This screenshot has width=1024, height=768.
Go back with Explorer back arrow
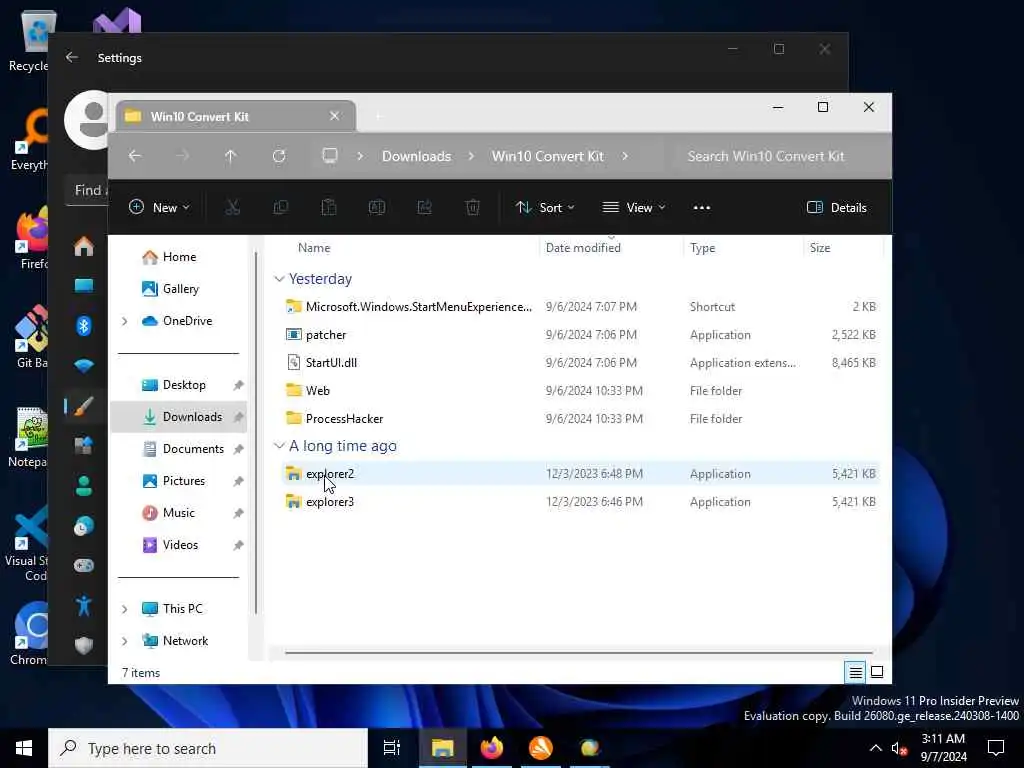[135, 156]
